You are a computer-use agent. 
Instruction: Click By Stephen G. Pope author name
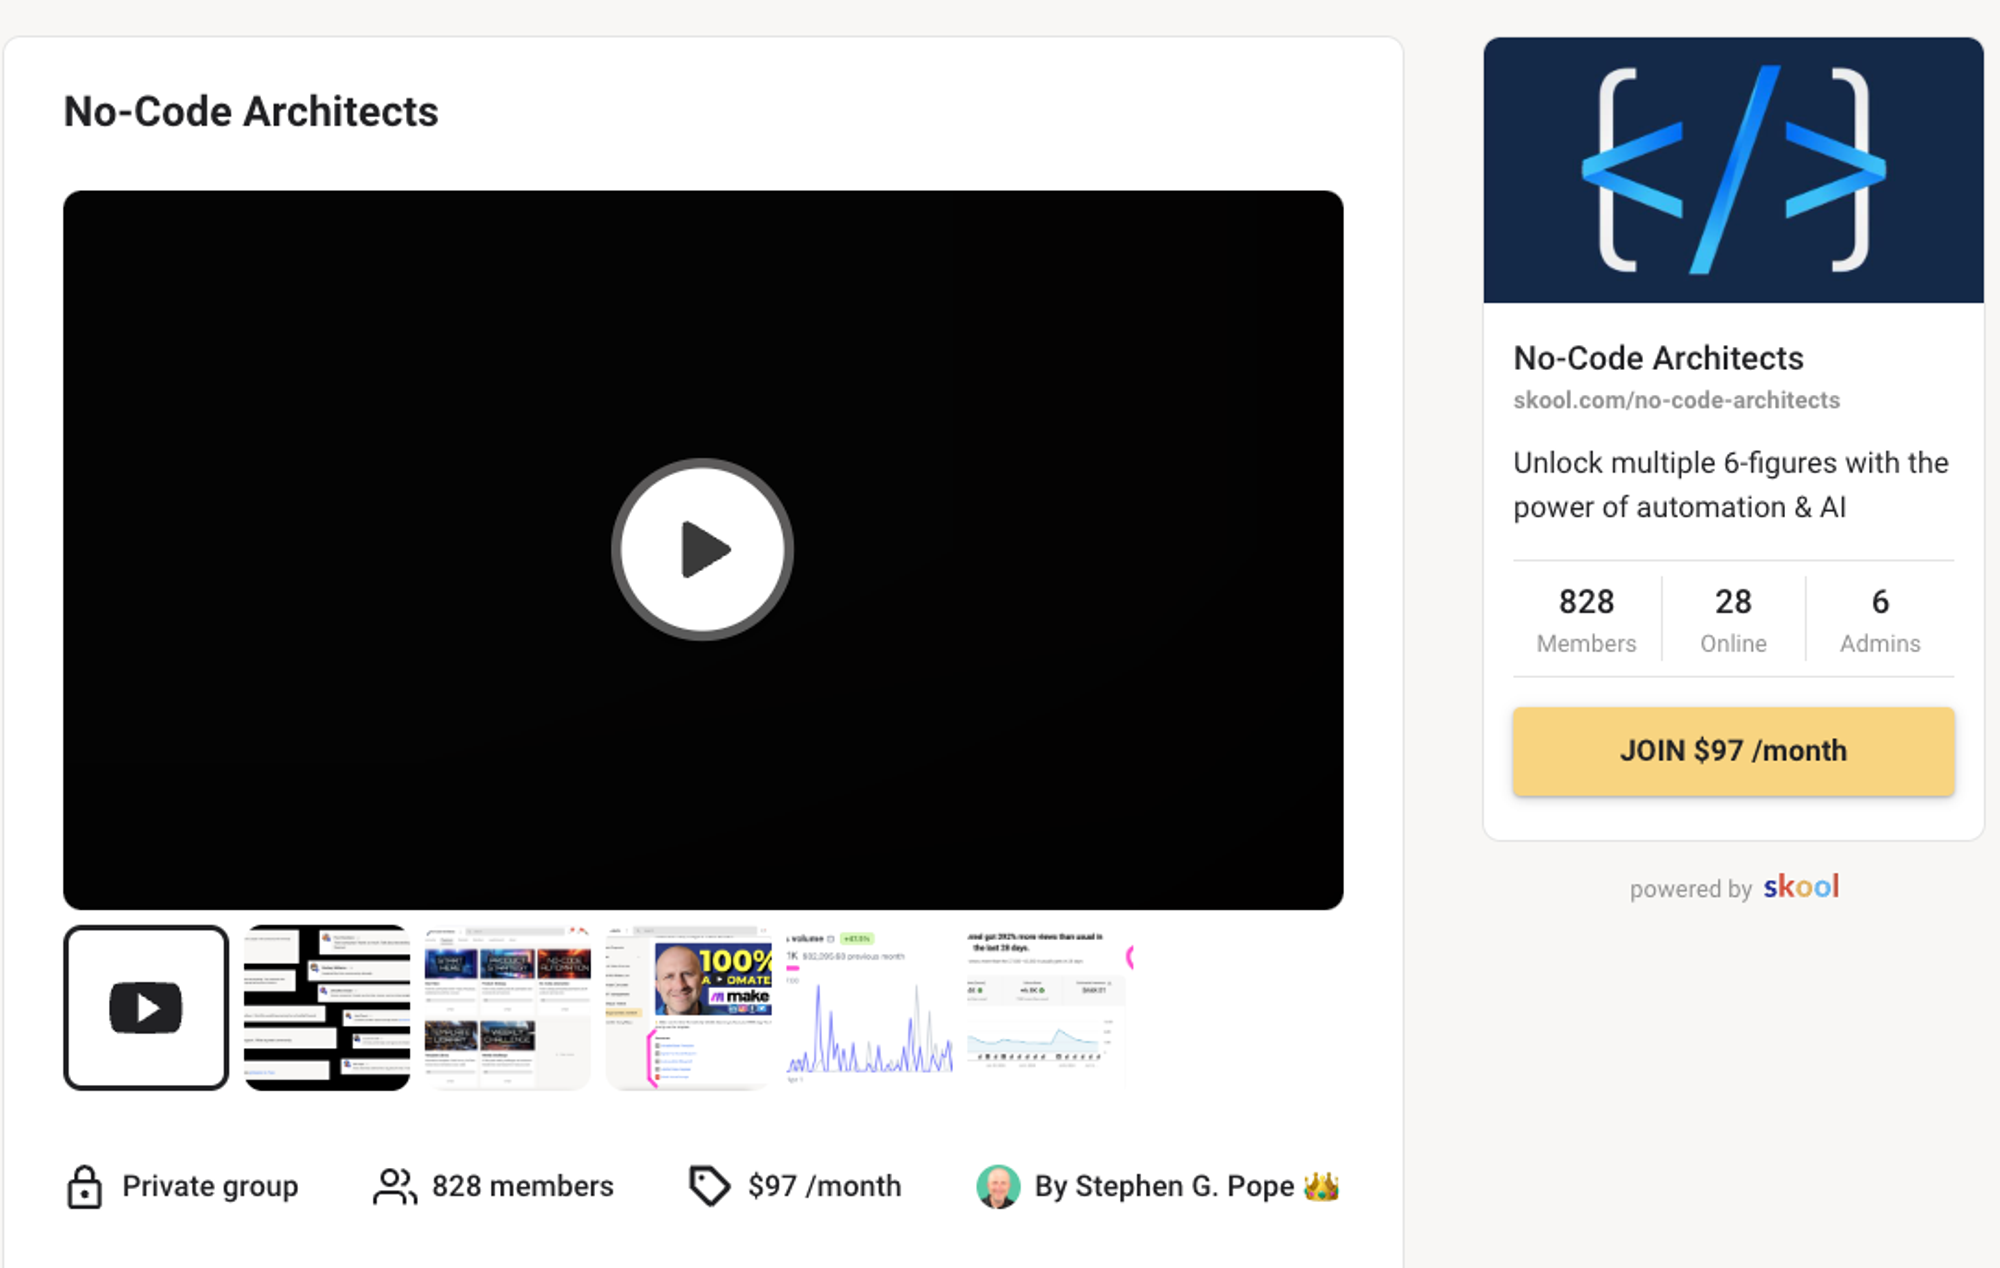coord(1164,1187)
